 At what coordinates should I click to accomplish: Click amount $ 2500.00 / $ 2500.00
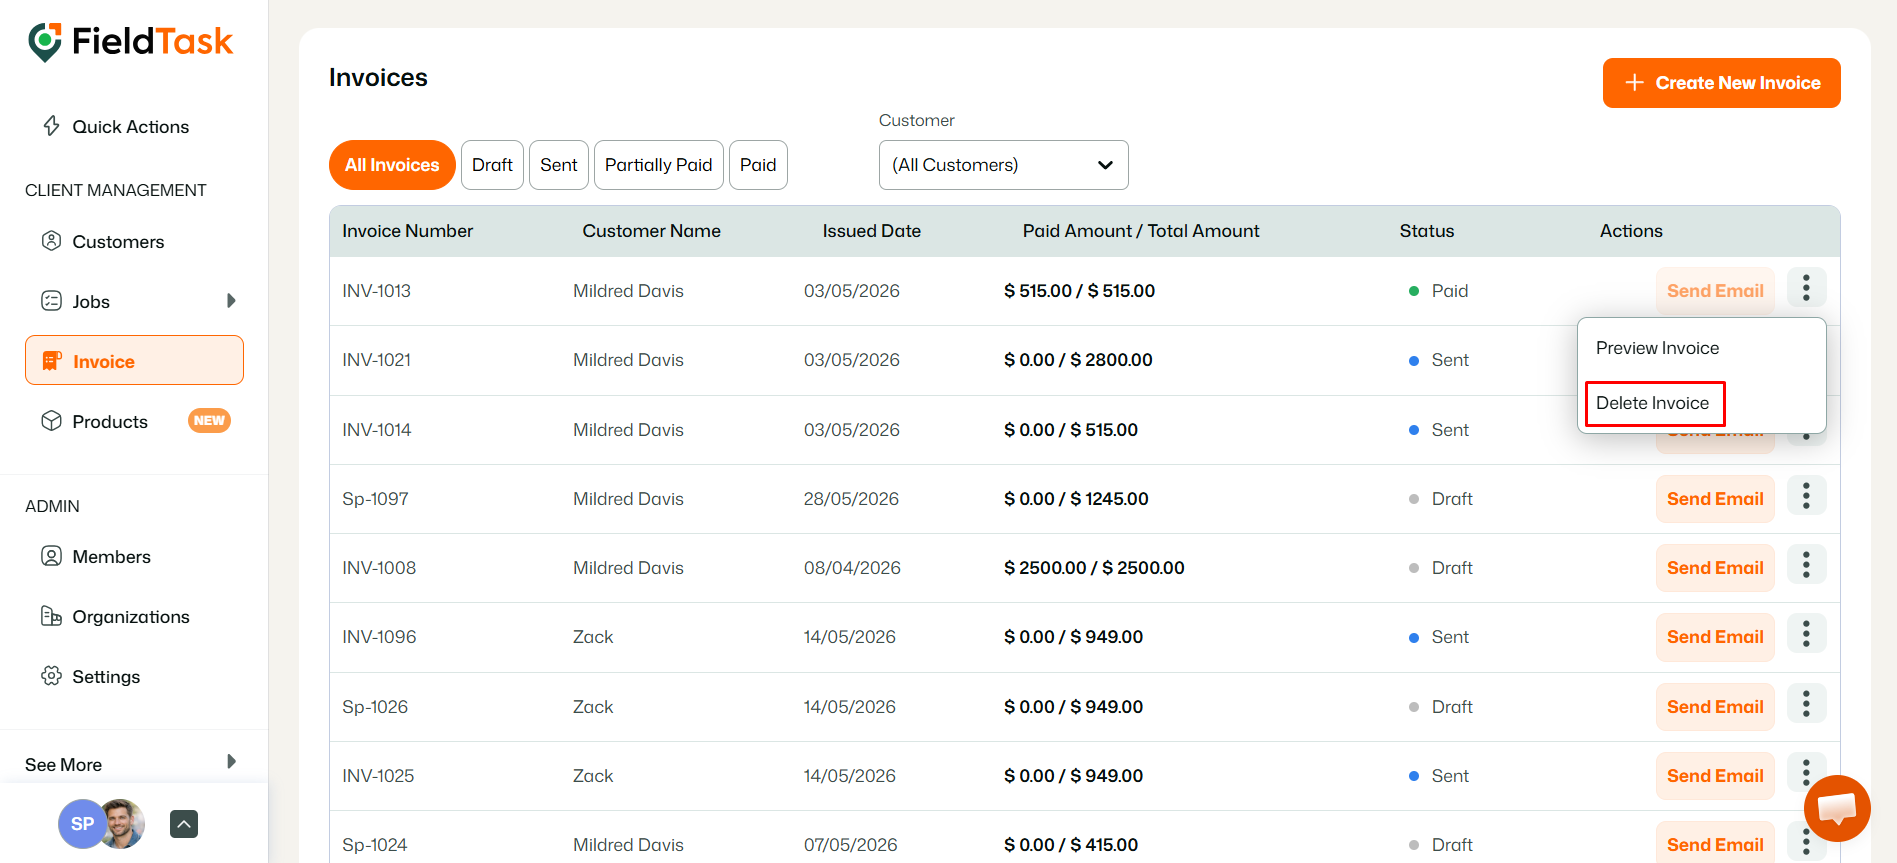[1094, 568]
